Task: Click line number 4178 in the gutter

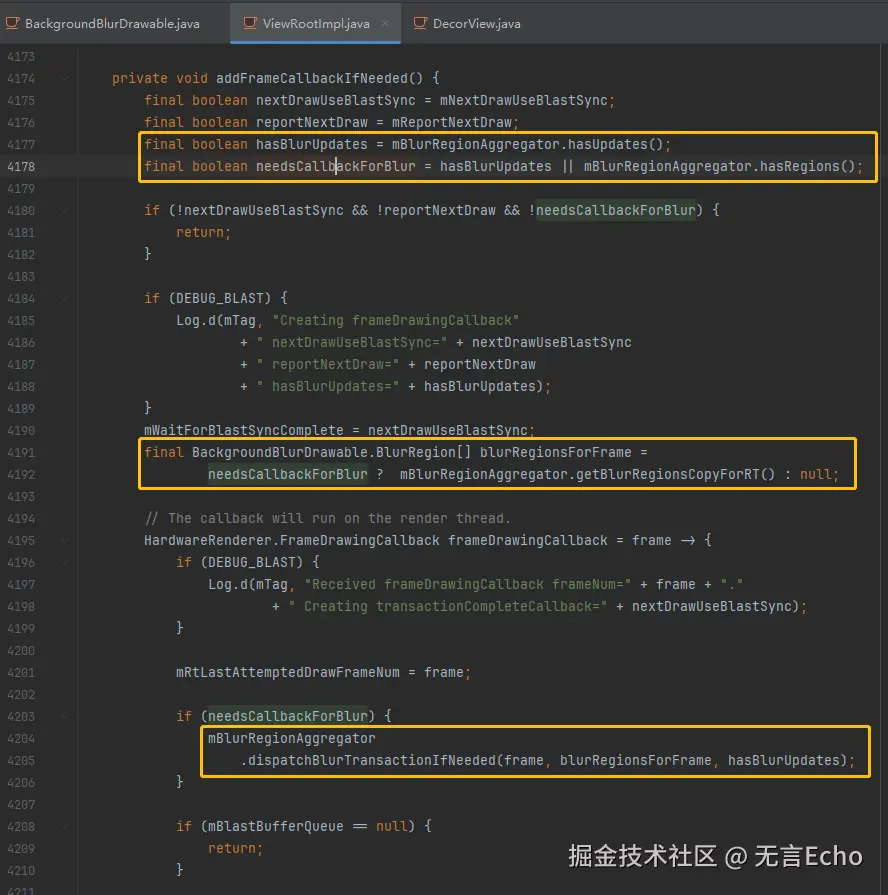Action: pos(21,167)
